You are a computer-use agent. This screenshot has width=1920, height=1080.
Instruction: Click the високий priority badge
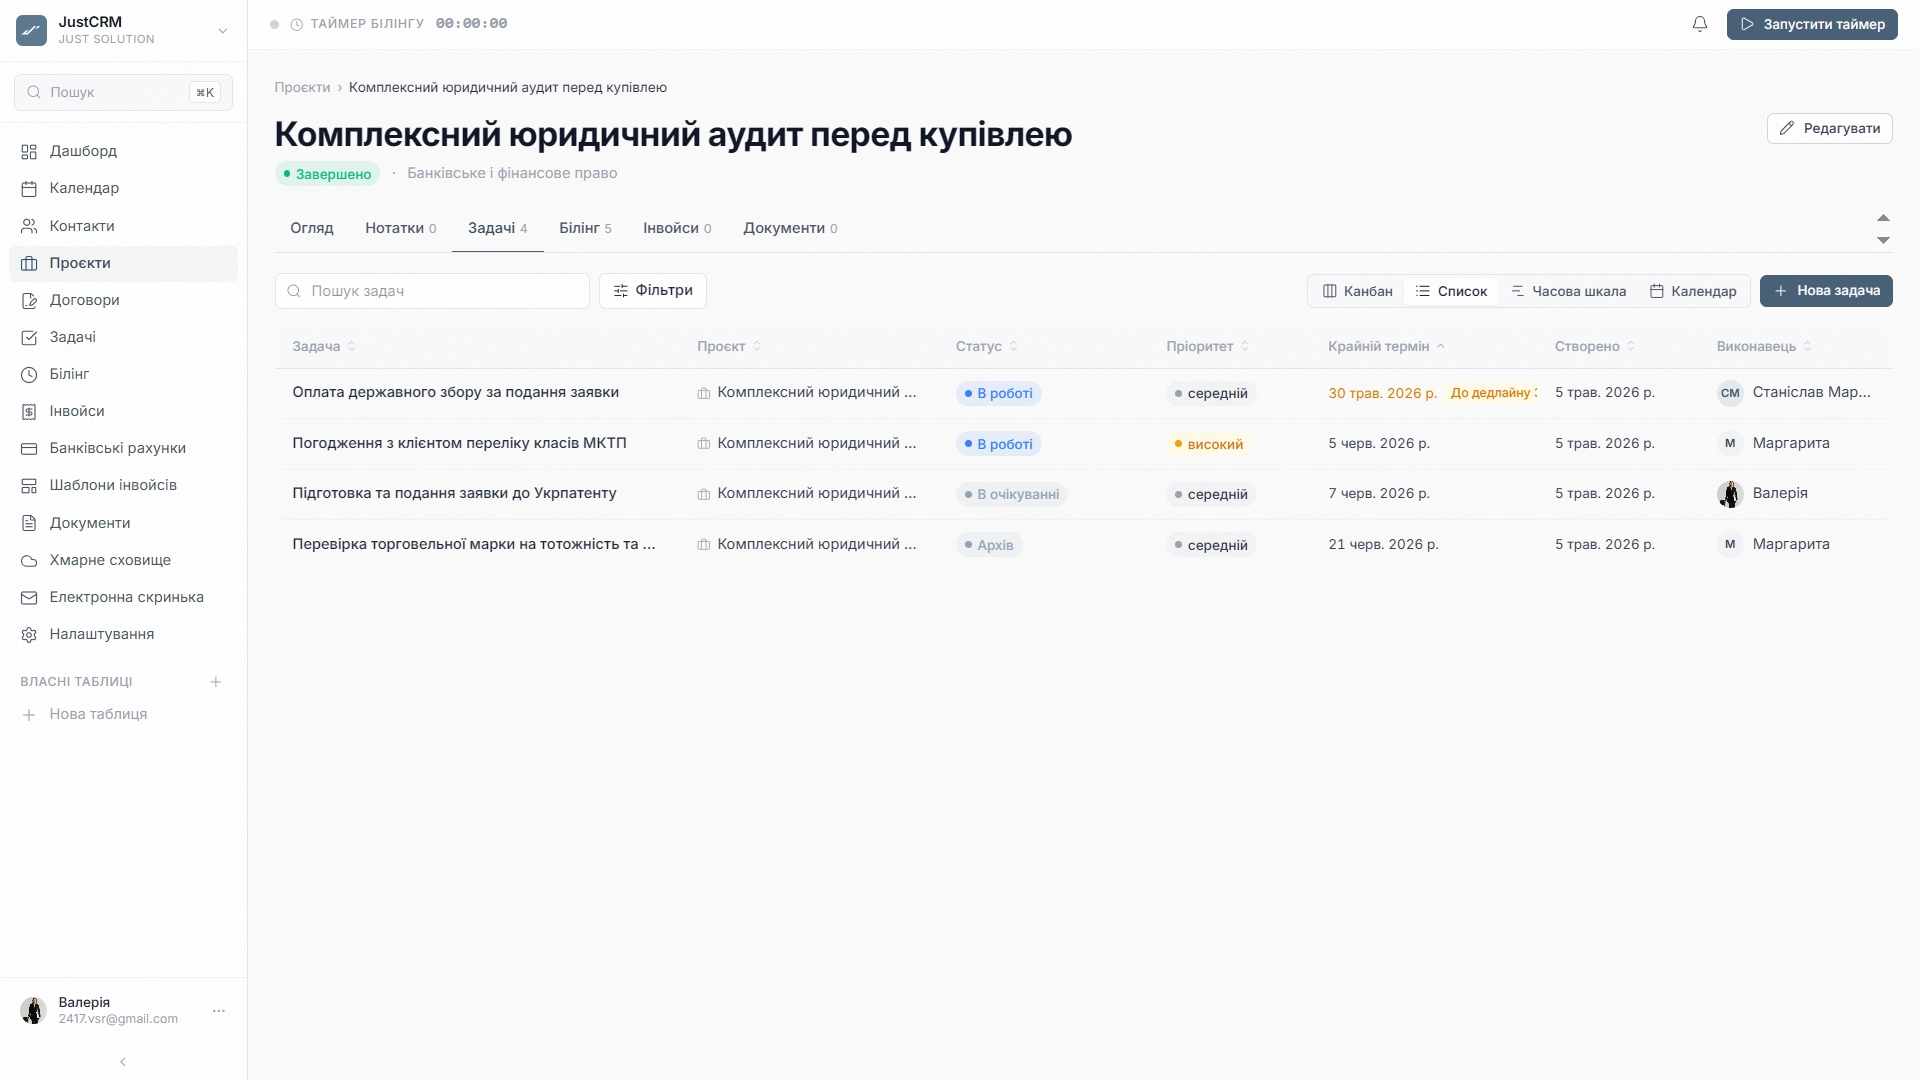(1208, 444)
